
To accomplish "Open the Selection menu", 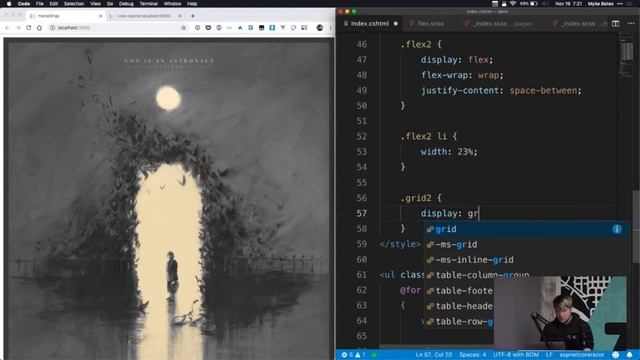I will coord(74,4).
